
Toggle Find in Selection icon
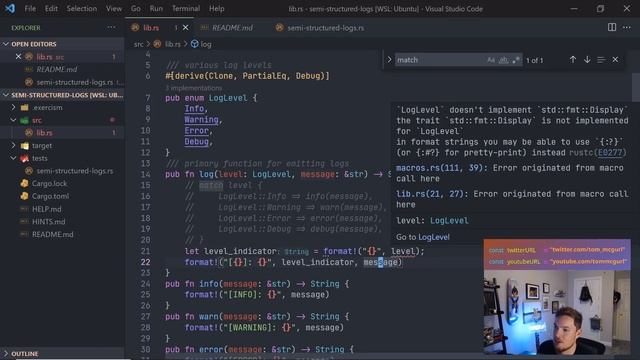pyautogui.click(x=601, y=60)
